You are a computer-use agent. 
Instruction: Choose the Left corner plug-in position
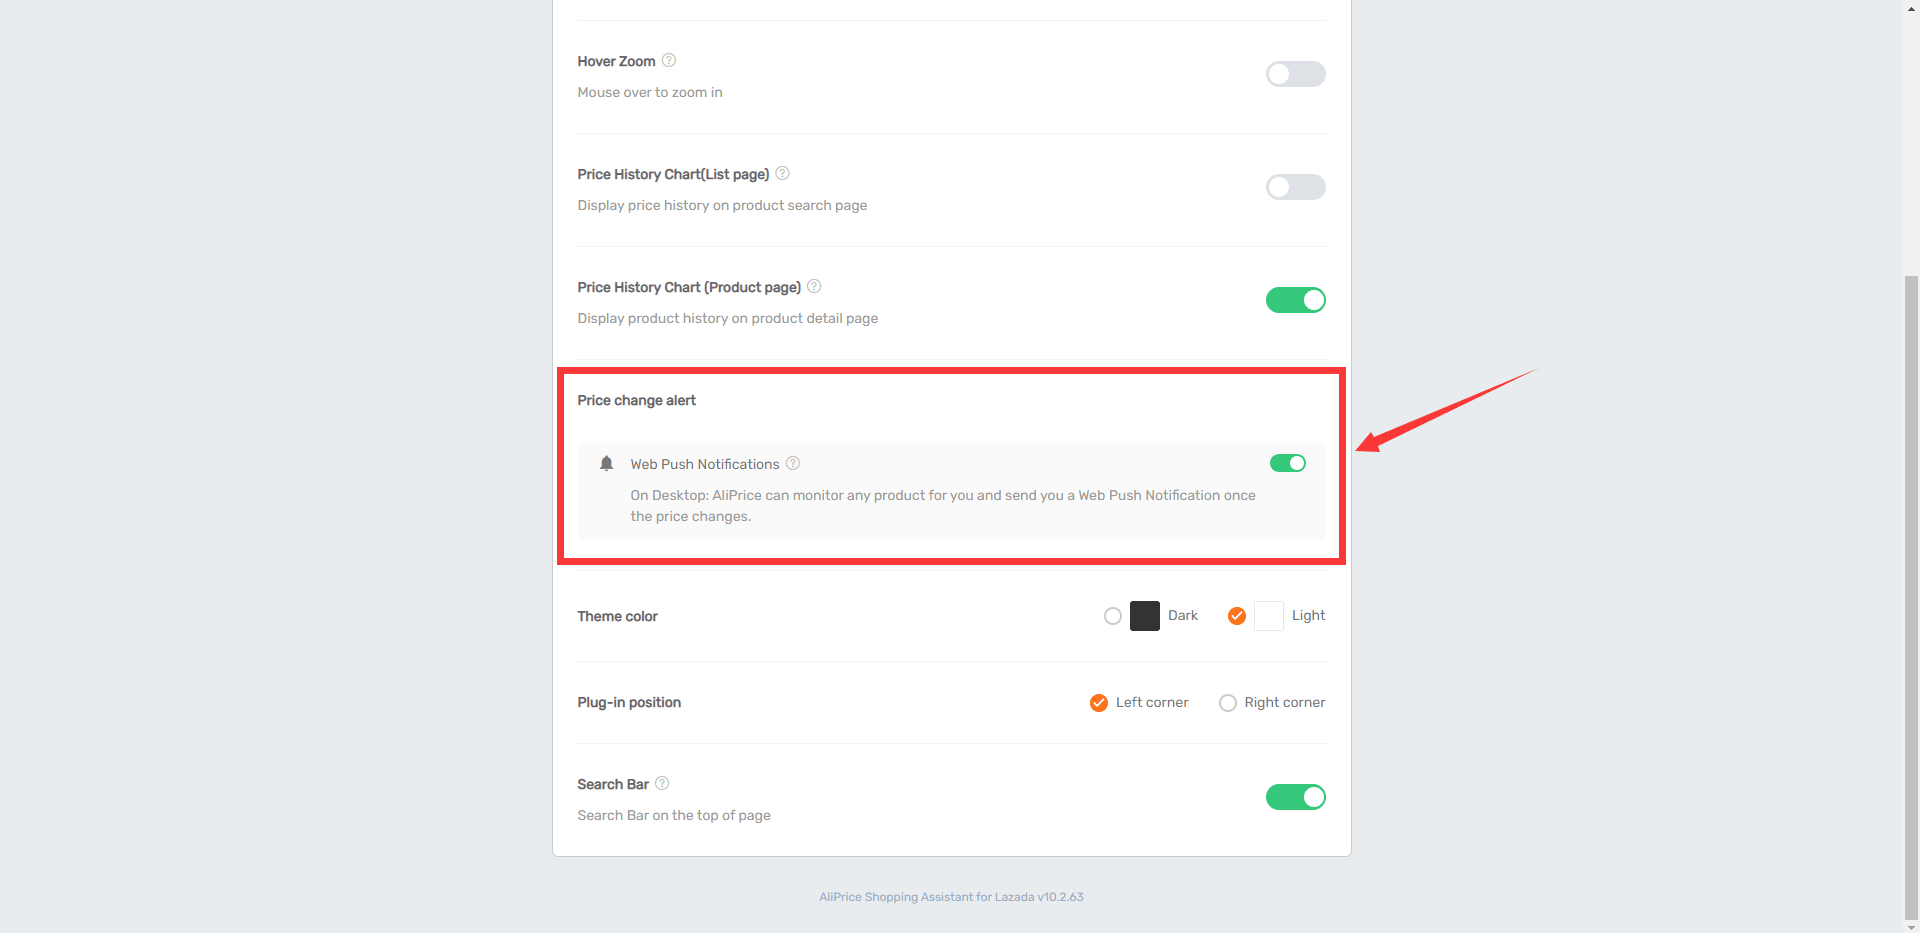(x=1098, y=703)
